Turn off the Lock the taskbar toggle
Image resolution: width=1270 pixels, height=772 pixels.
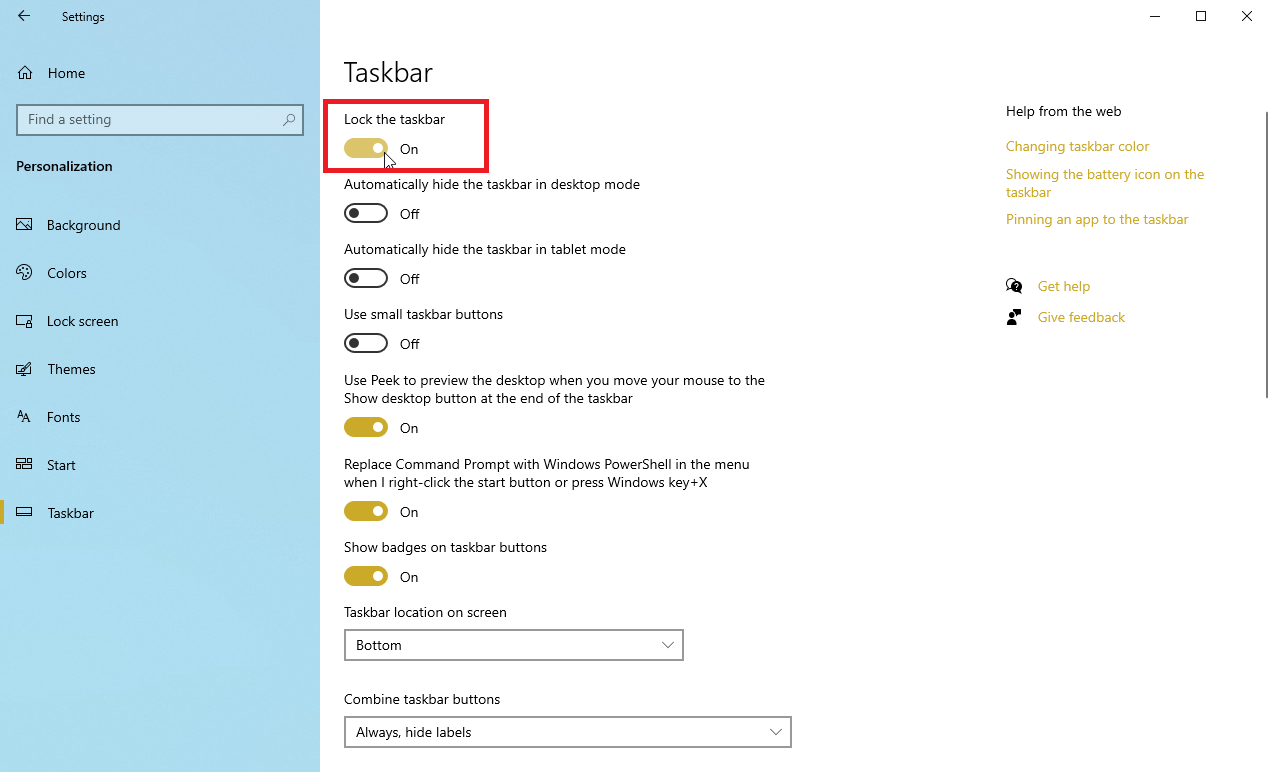click(366, 148)
